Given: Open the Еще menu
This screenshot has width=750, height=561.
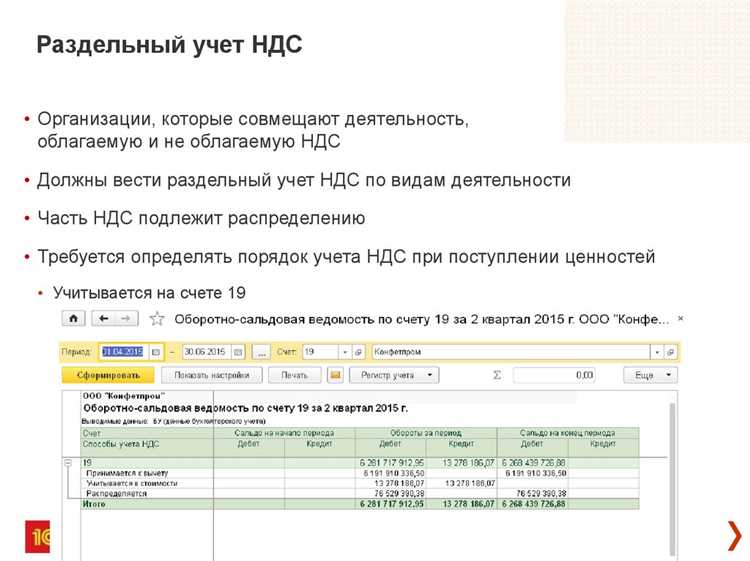Looking at the screenshot, I should point(650,375).
